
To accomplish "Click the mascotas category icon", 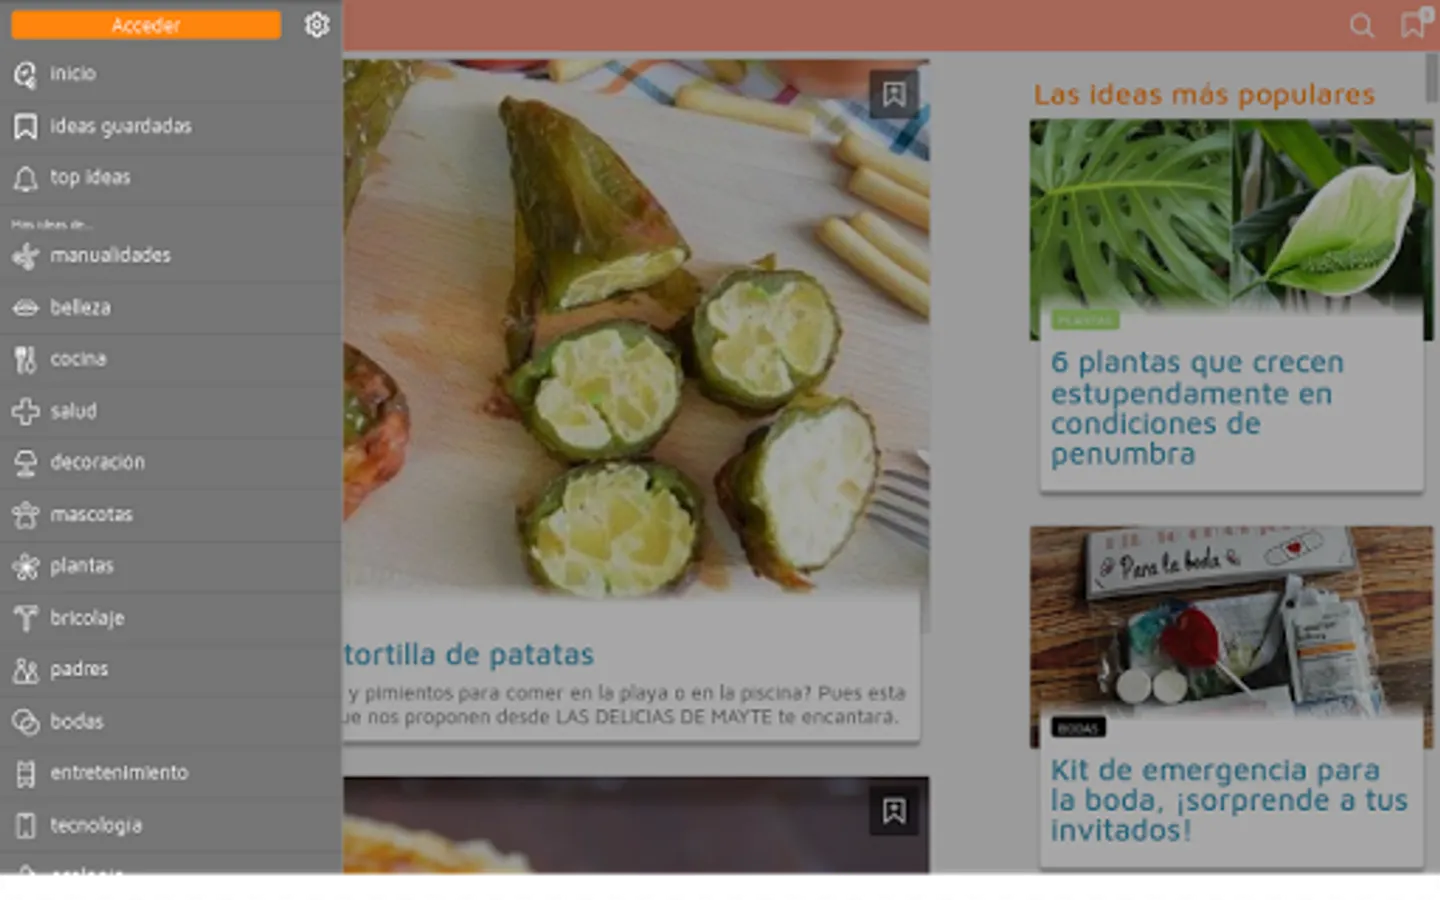I will click(x=25, y=515).
